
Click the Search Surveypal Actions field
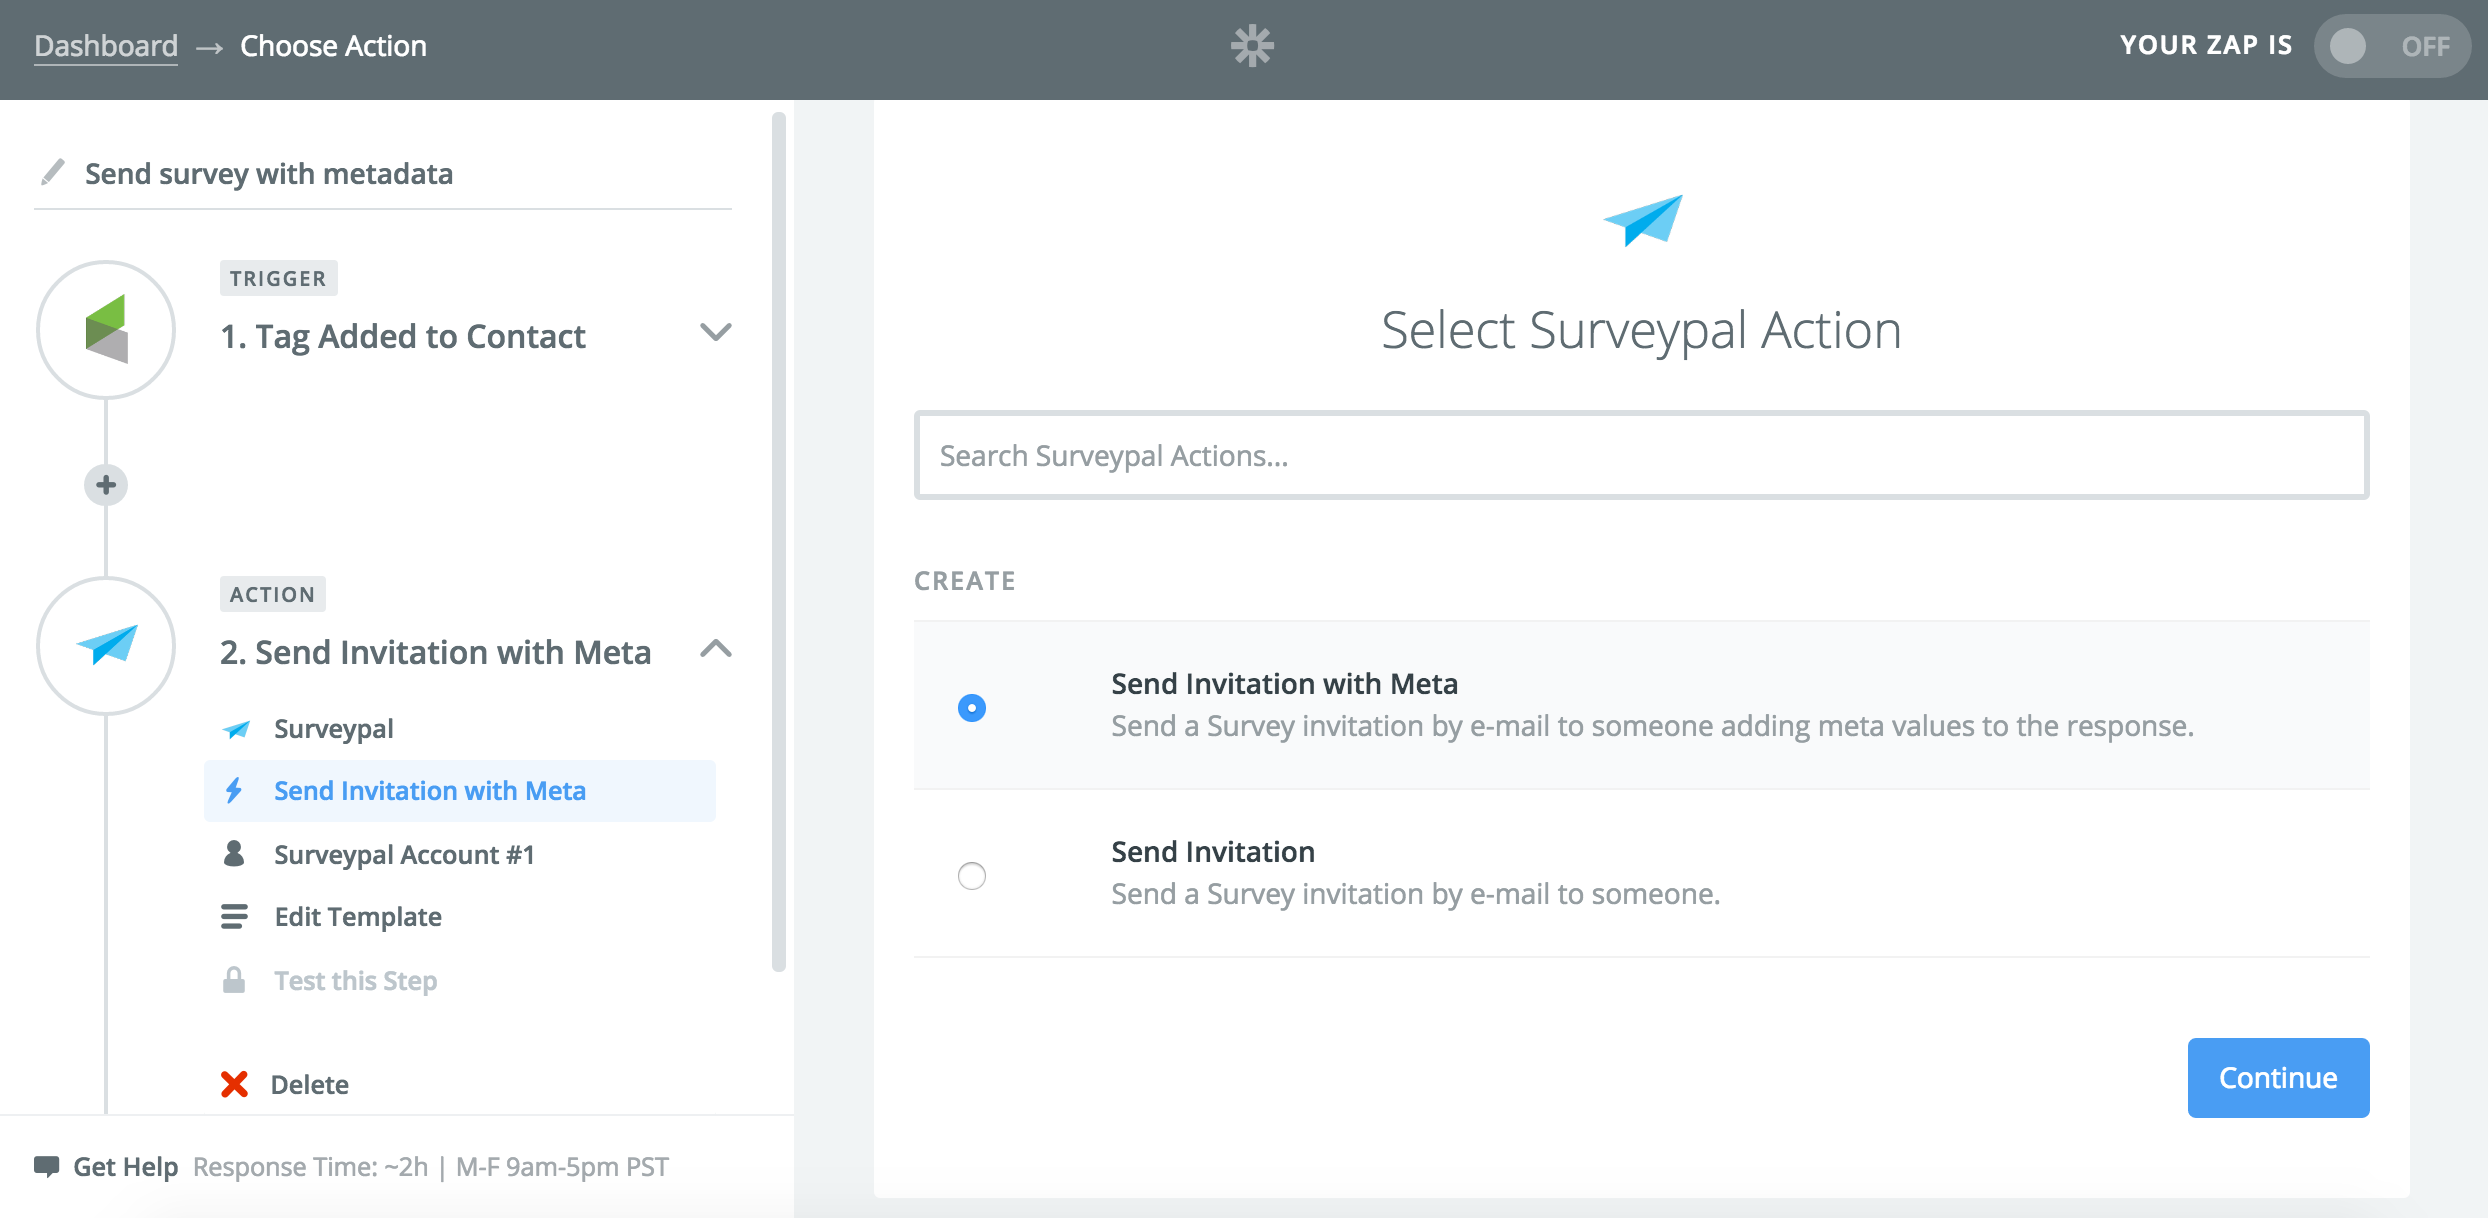click(x=1640, y=456)
